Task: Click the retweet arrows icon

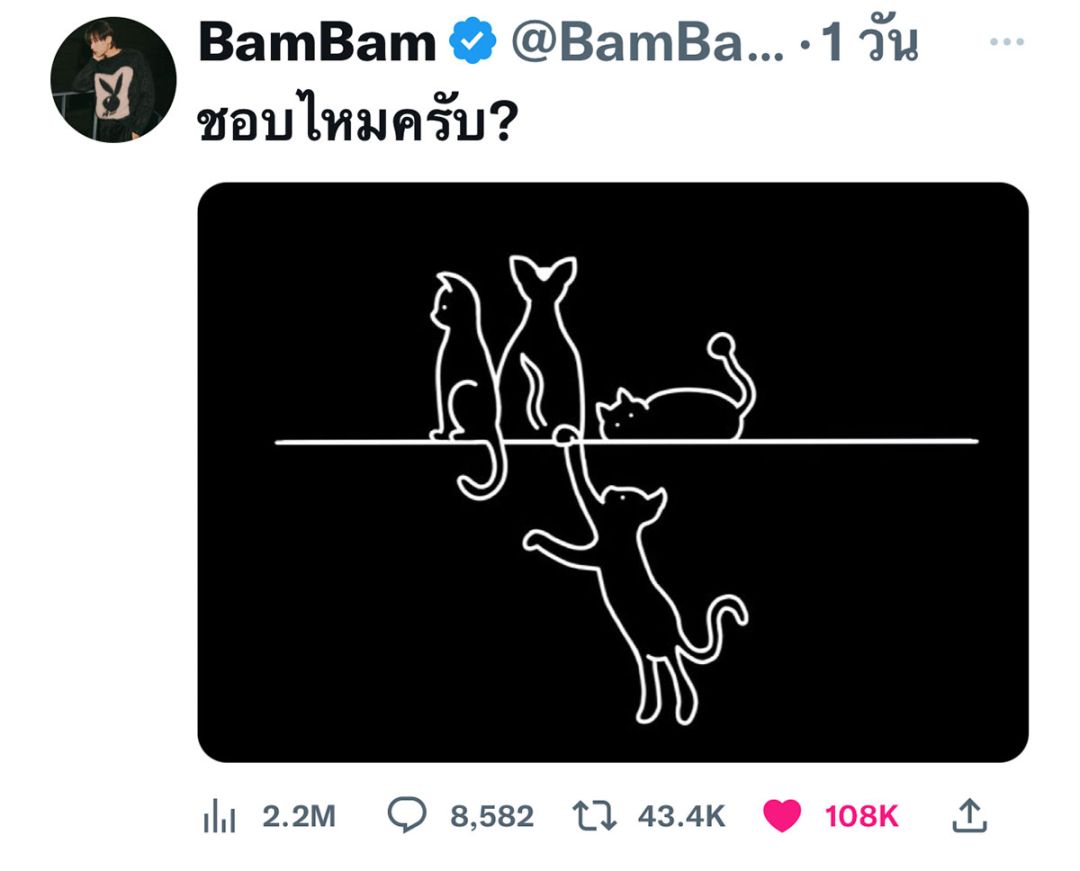Action: point(597,817)
